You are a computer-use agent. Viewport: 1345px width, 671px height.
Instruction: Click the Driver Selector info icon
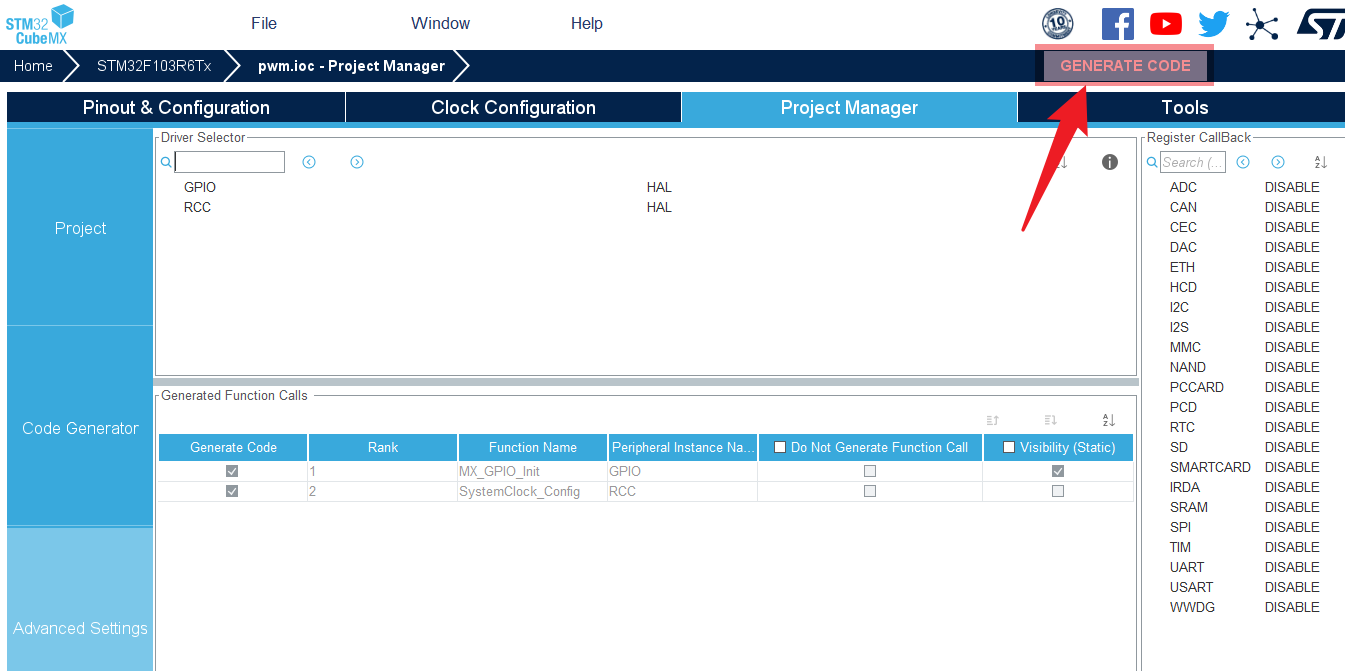tap(1110, 162)
